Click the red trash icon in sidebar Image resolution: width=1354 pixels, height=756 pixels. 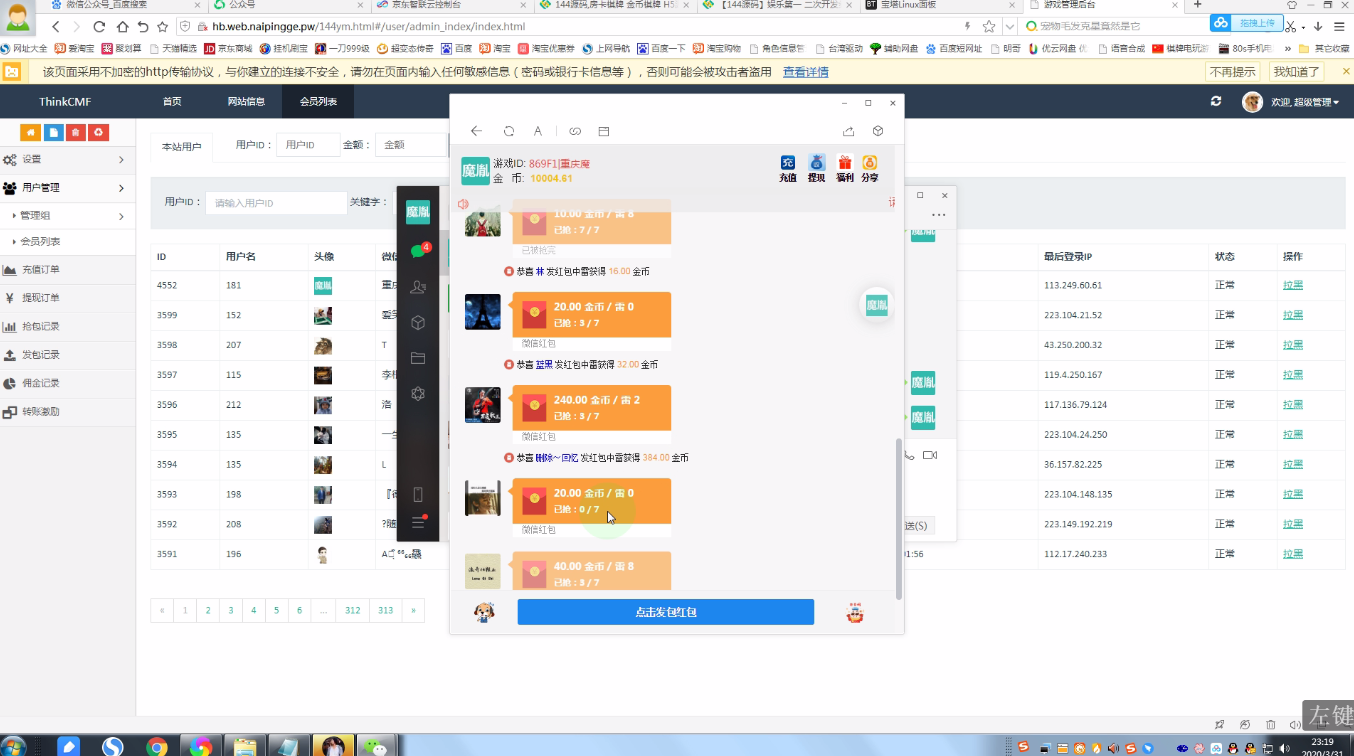coord(98,132)
